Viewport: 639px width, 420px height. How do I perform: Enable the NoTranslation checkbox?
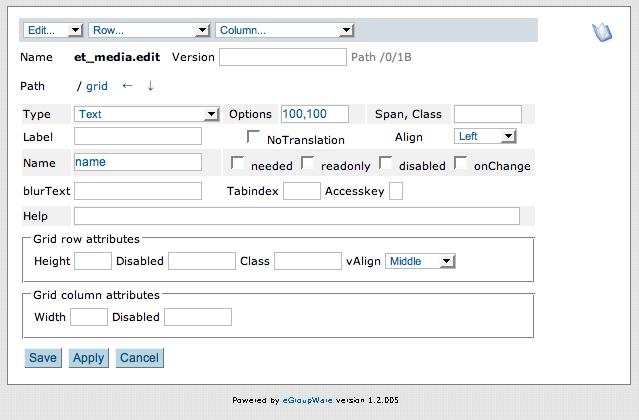point(253,136)
